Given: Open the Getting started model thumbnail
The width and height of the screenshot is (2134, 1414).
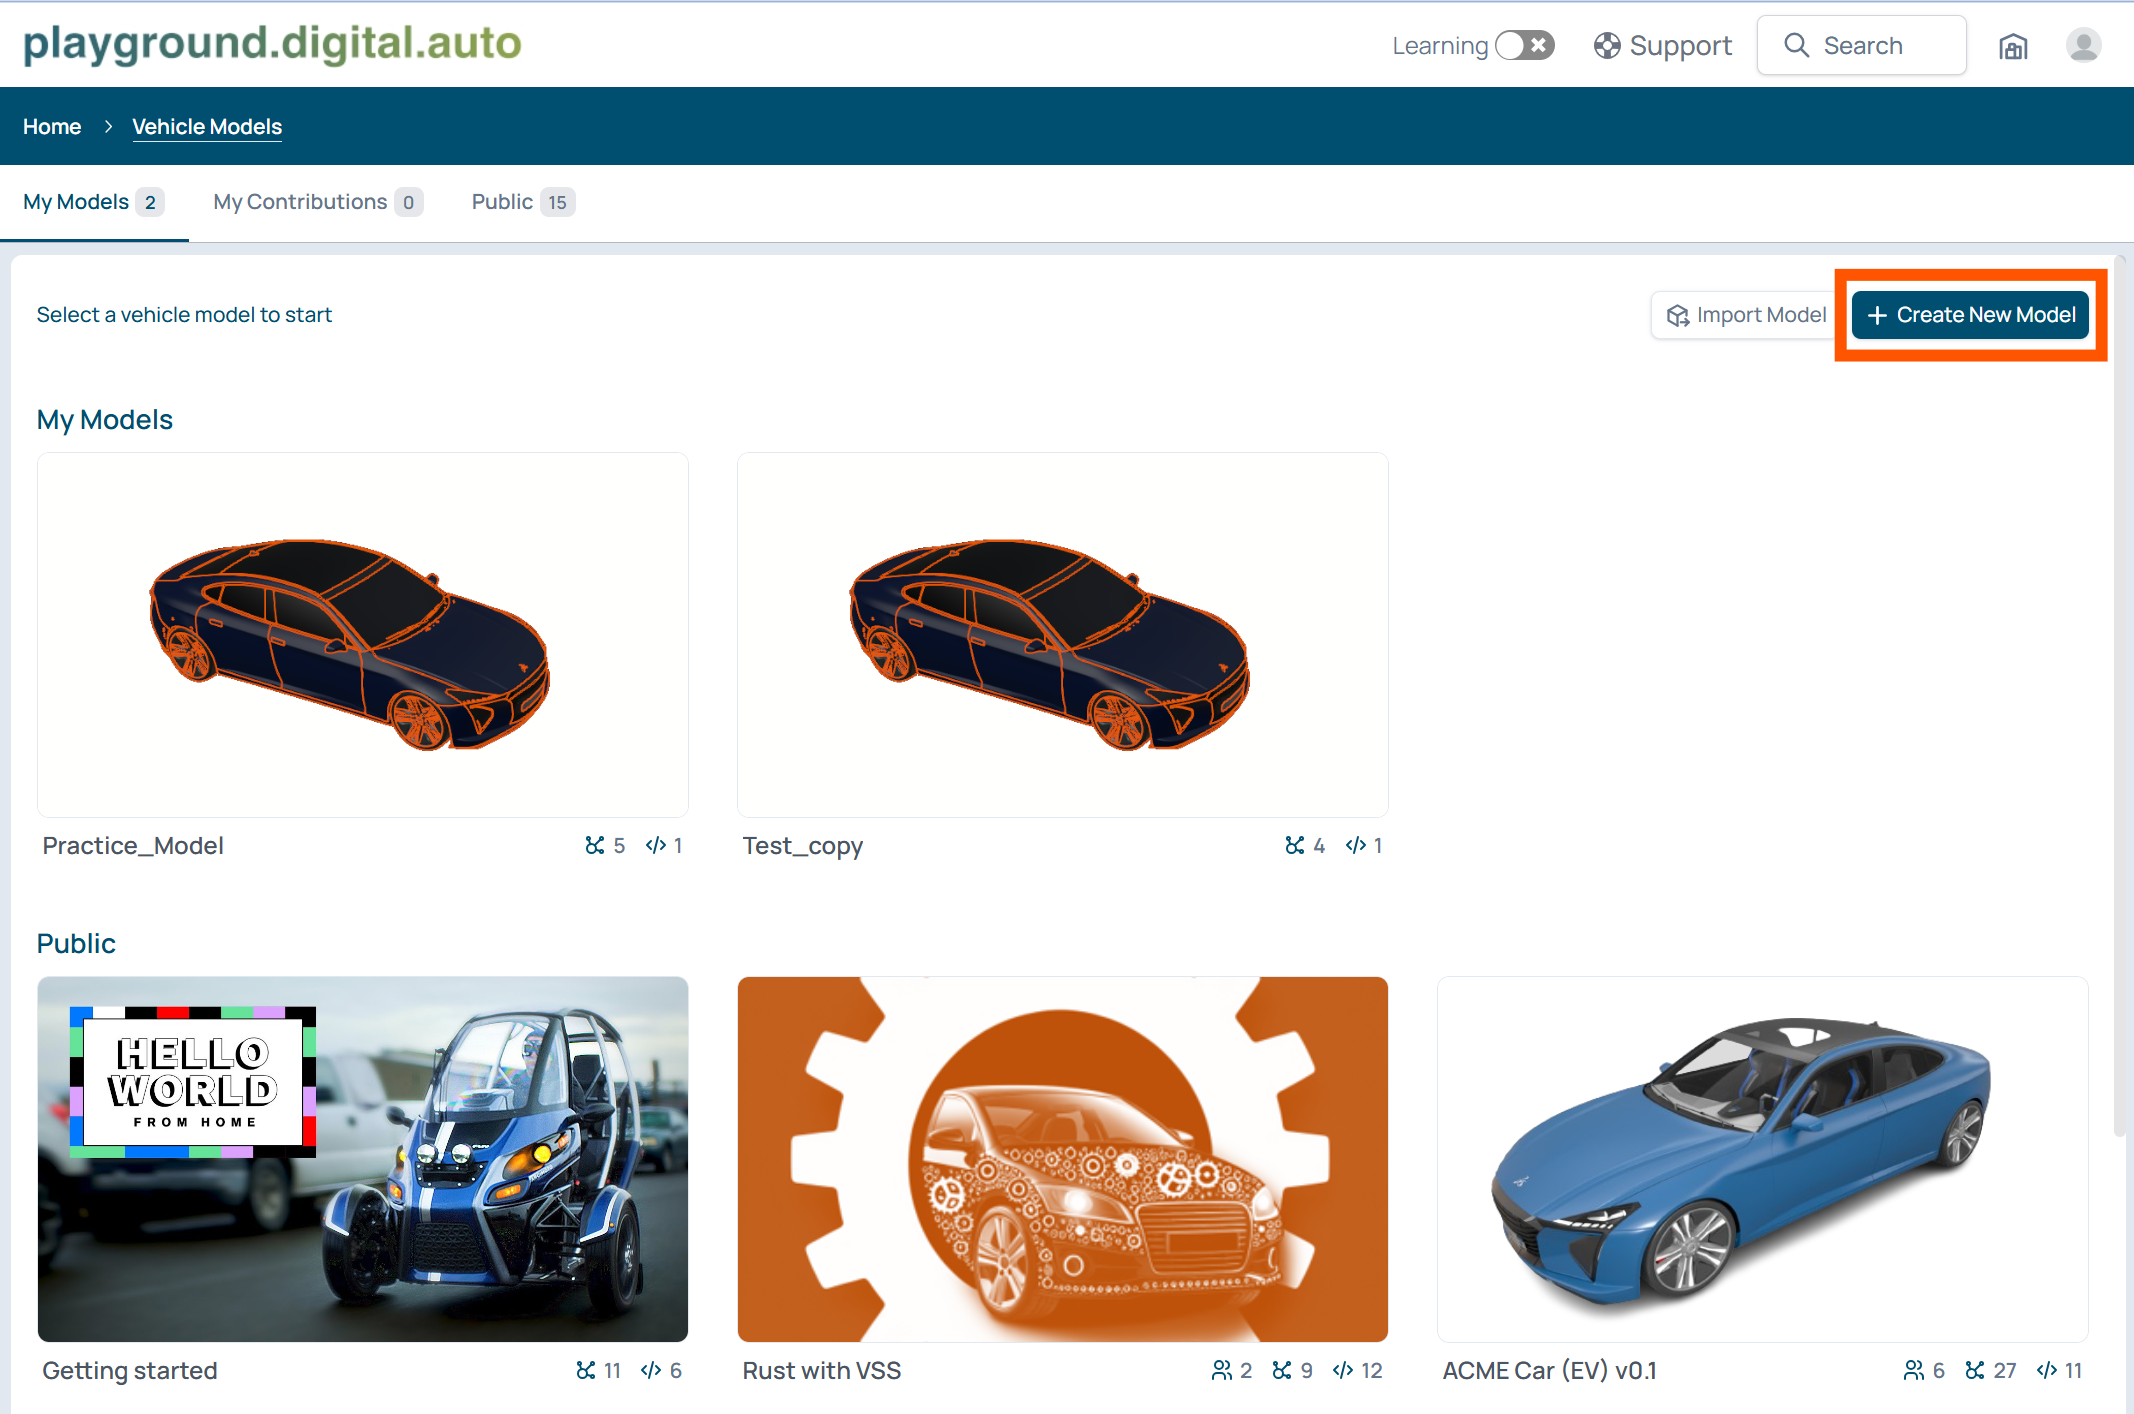Looking at the screenshot, I should click(x=363, y=1159).
